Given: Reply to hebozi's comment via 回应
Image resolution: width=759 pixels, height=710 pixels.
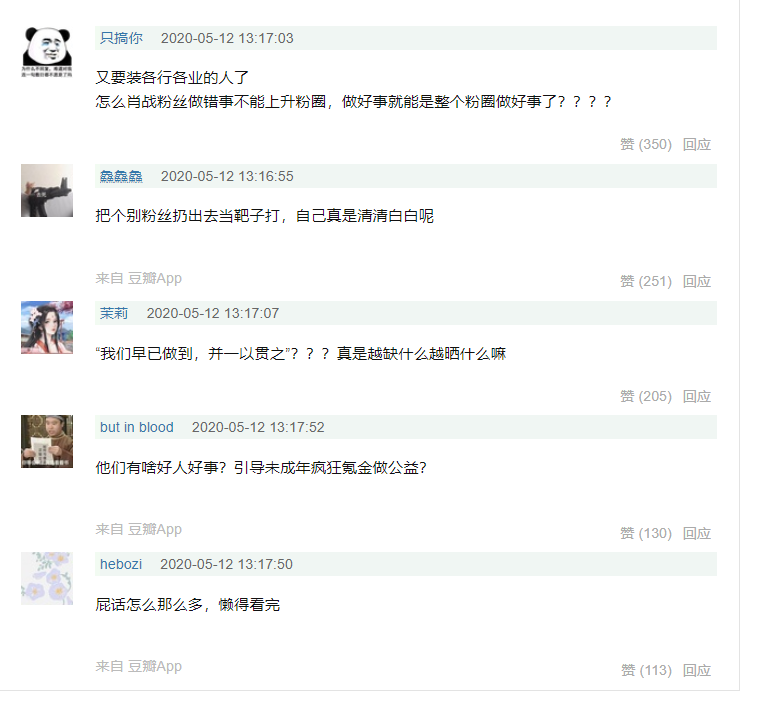Looking at the screenshot, I should point(697,670).
